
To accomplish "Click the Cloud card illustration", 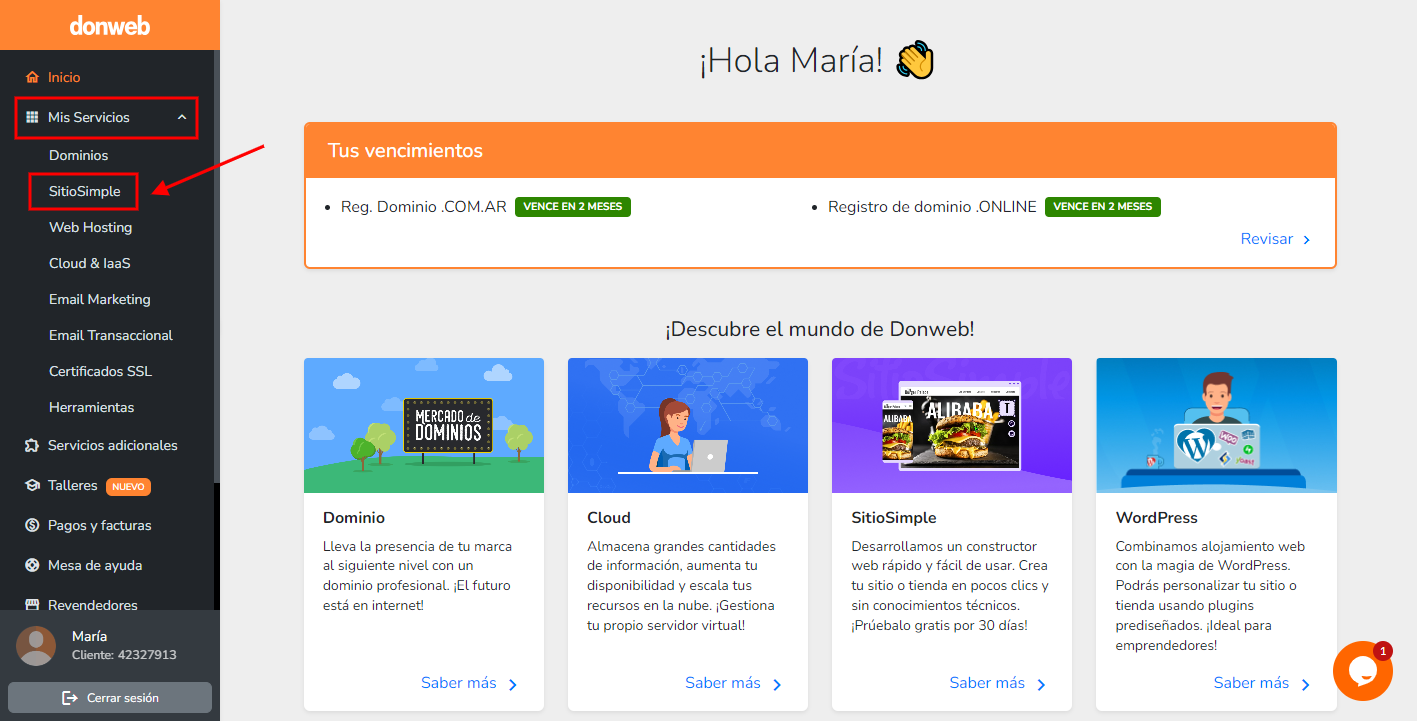I will click(x=688, y=426).
